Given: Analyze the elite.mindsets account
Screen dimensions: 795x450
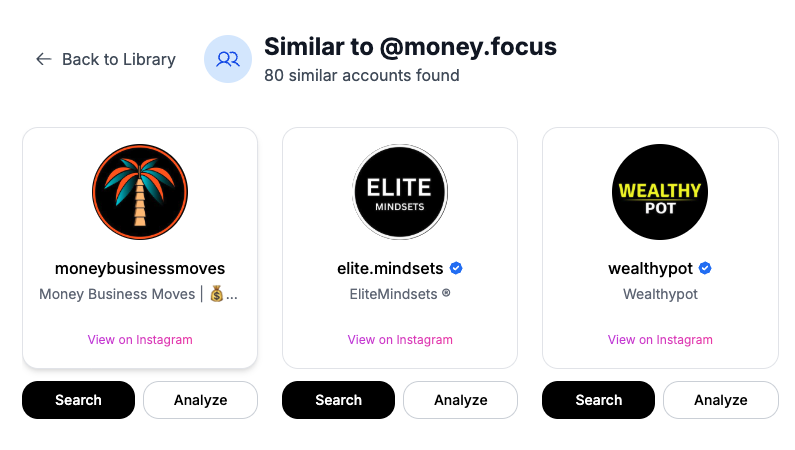Looking at the screenshot, I should tap(460, 400).
